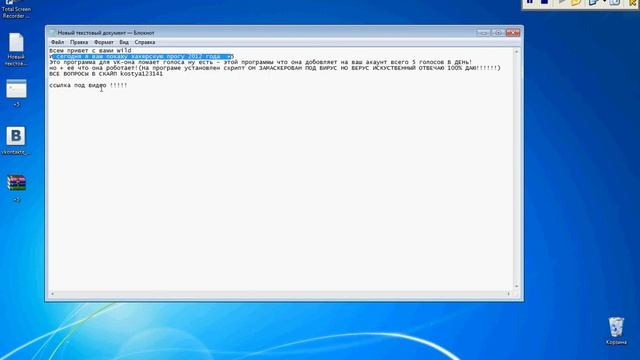
Task: Open the Файл menu in Notepad
Action: coord(57,42)
